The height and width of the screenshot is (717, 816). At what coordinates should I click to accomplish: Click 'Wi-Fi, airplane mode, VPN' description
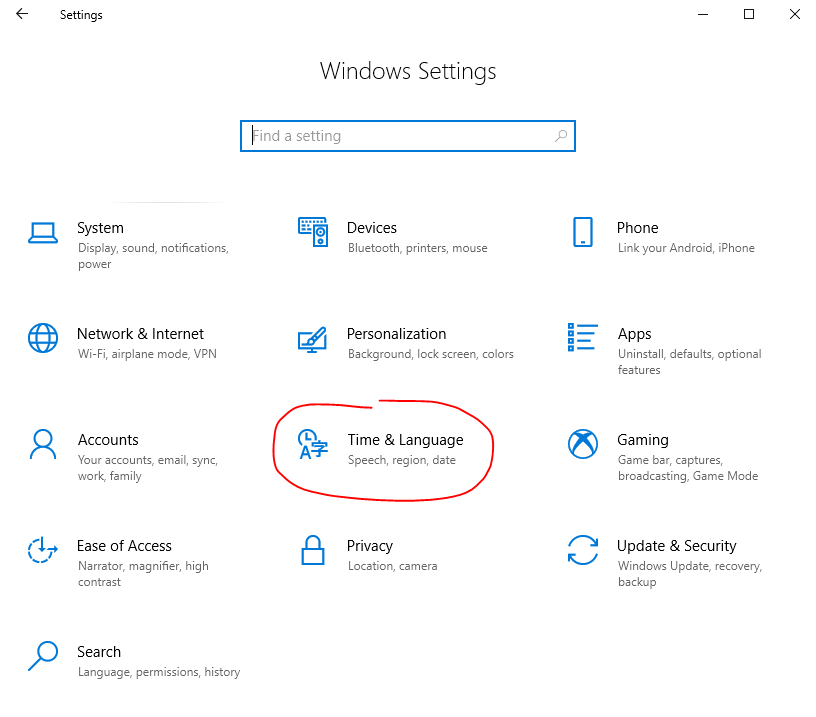click(x=147, y=354)
